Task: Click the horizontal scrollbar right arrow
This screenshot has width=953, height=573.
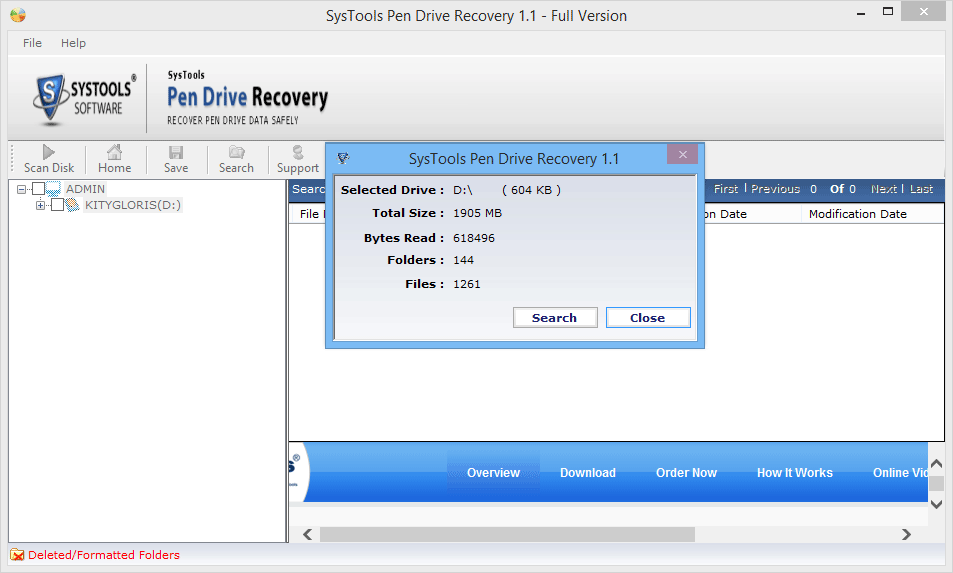Action: [906, 534]
